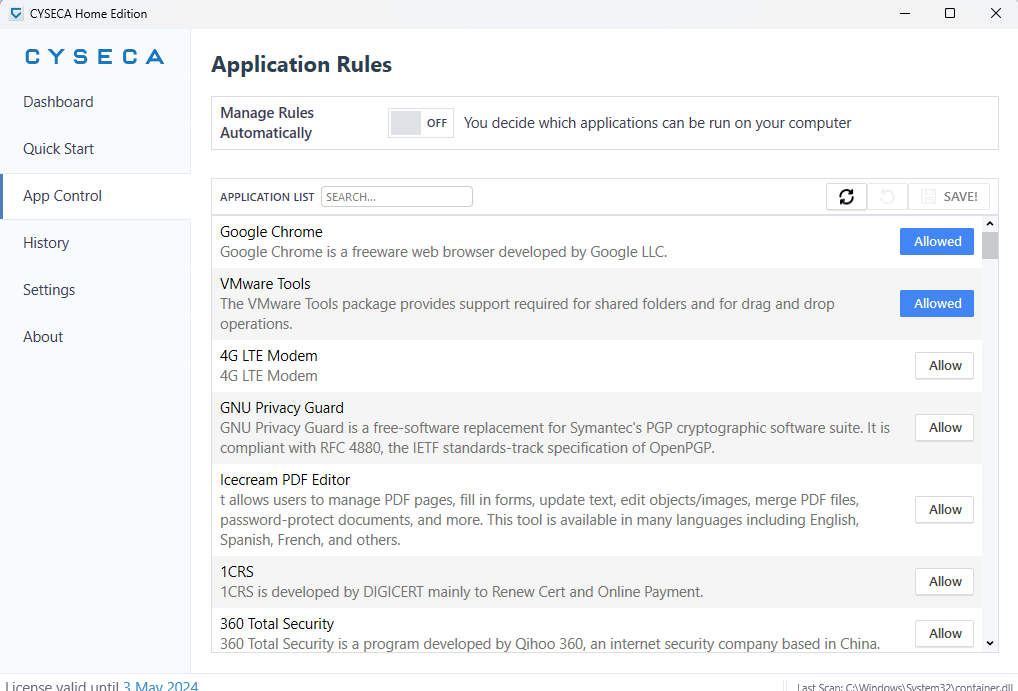Select the 1CRS row title
Image resolution: width=1018 pixels, height=691 pixels.
pos(237,572)
